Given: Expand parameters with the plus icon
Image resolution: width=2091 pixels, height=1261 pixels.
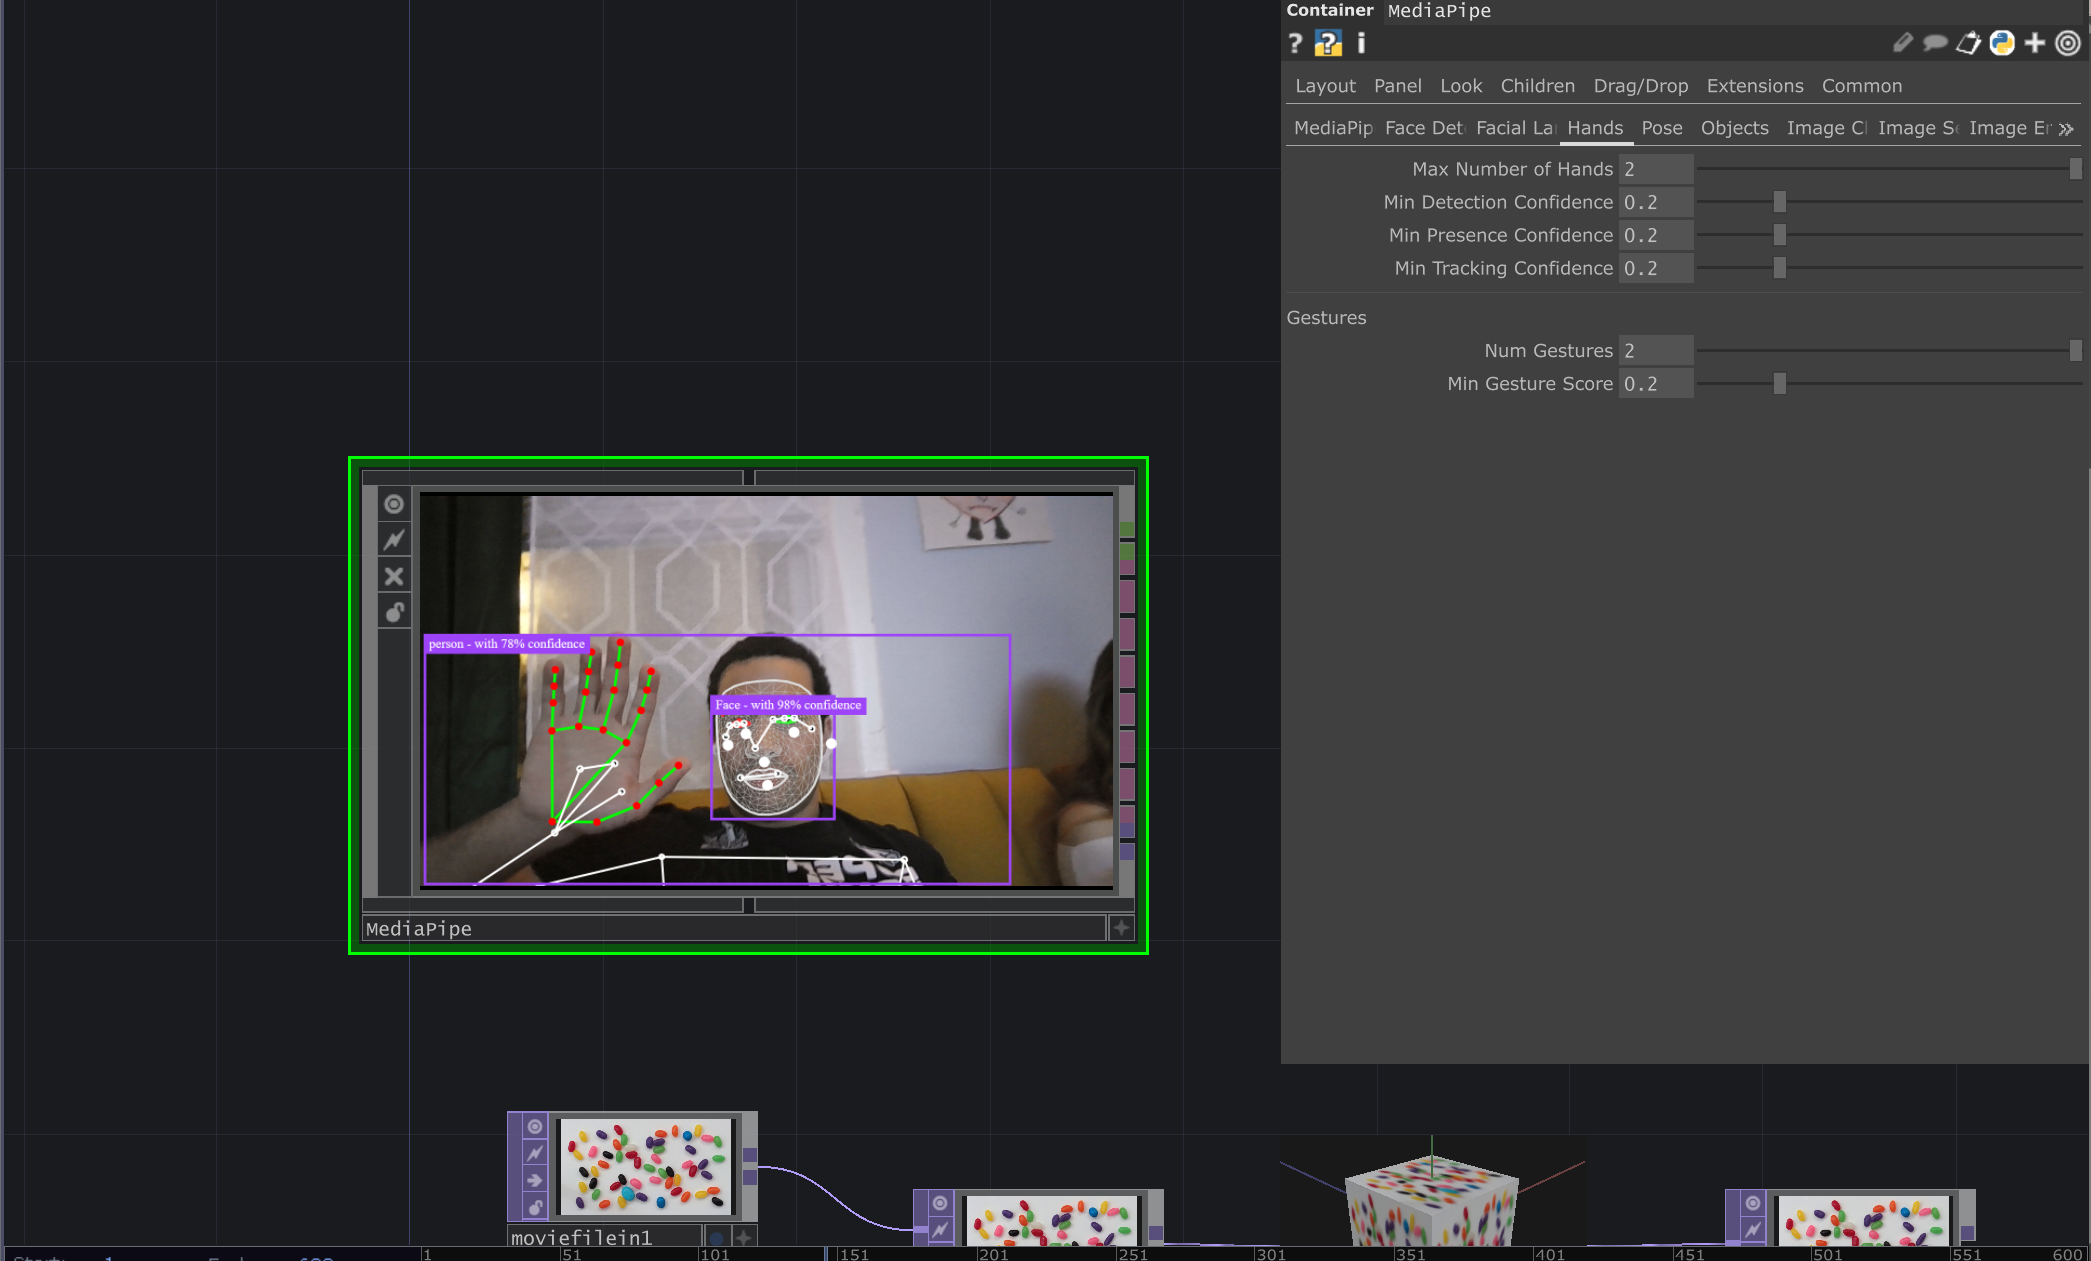Looking at the screenshot, I should 2035,43.
